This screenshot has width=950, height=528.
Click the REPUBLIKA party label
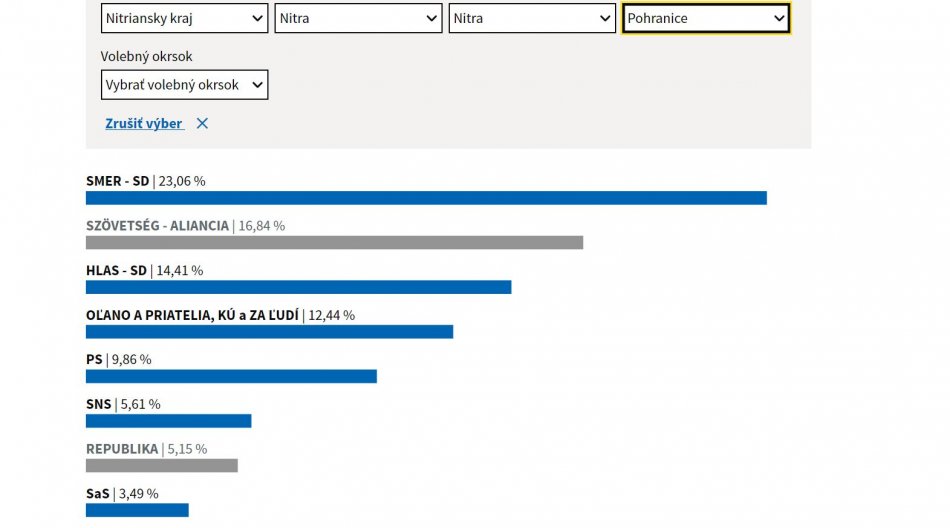122,449
